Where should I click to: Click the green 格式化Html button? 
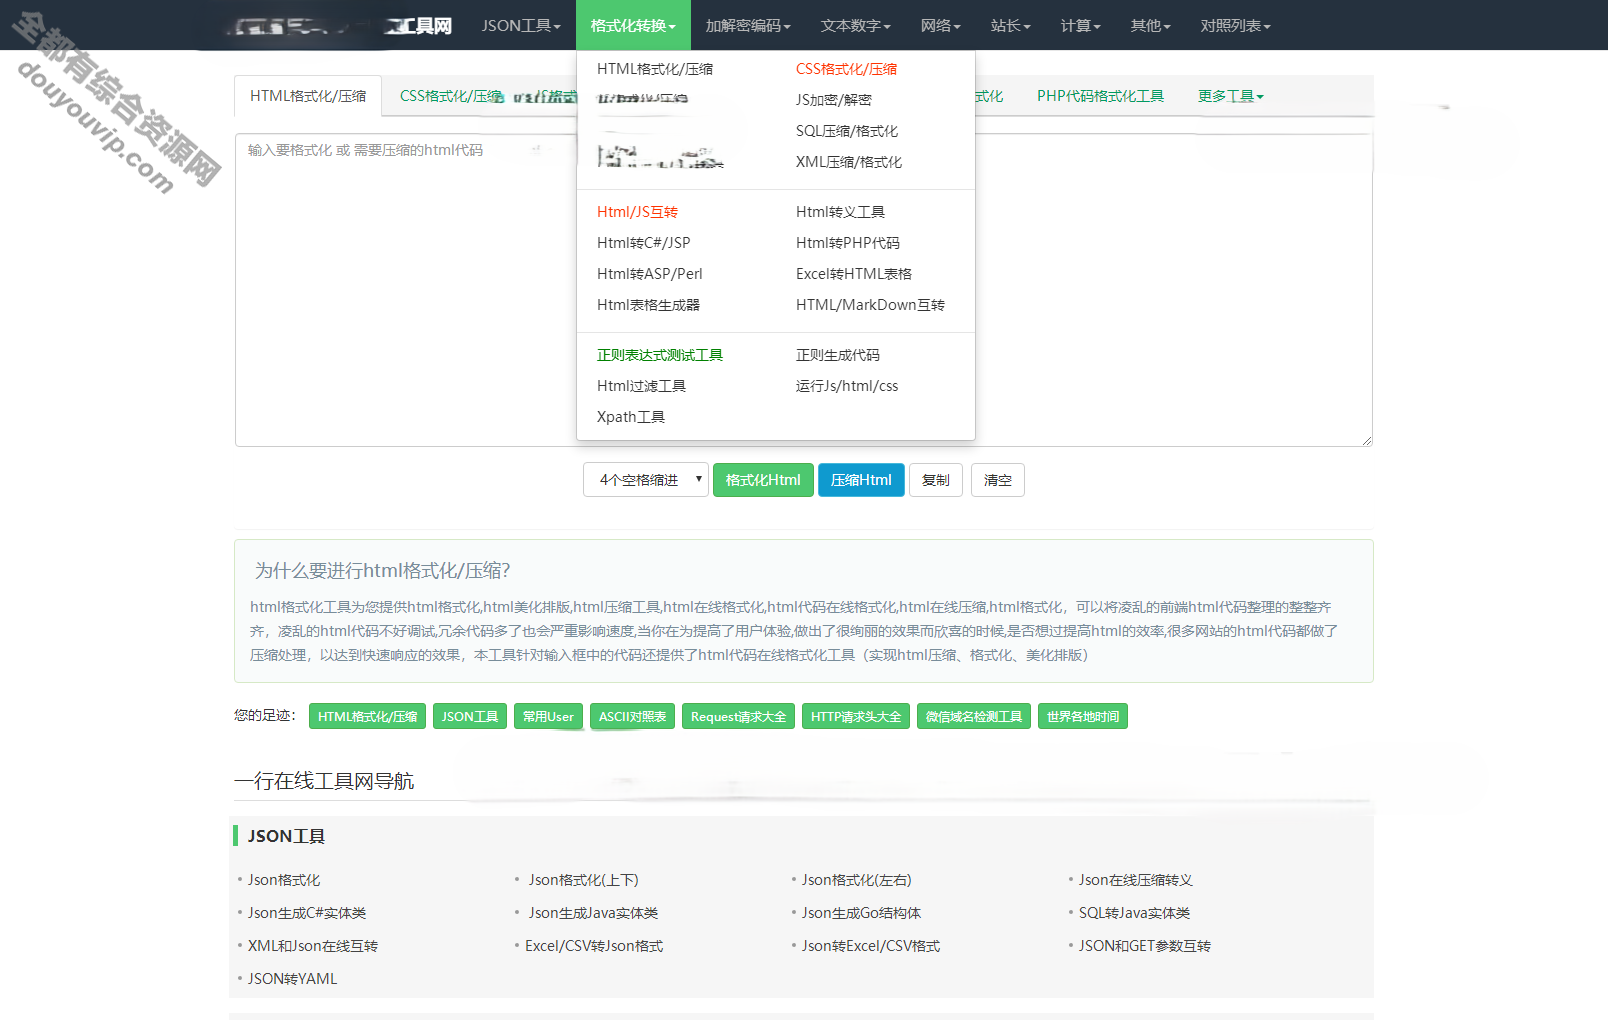click(763, 480)
